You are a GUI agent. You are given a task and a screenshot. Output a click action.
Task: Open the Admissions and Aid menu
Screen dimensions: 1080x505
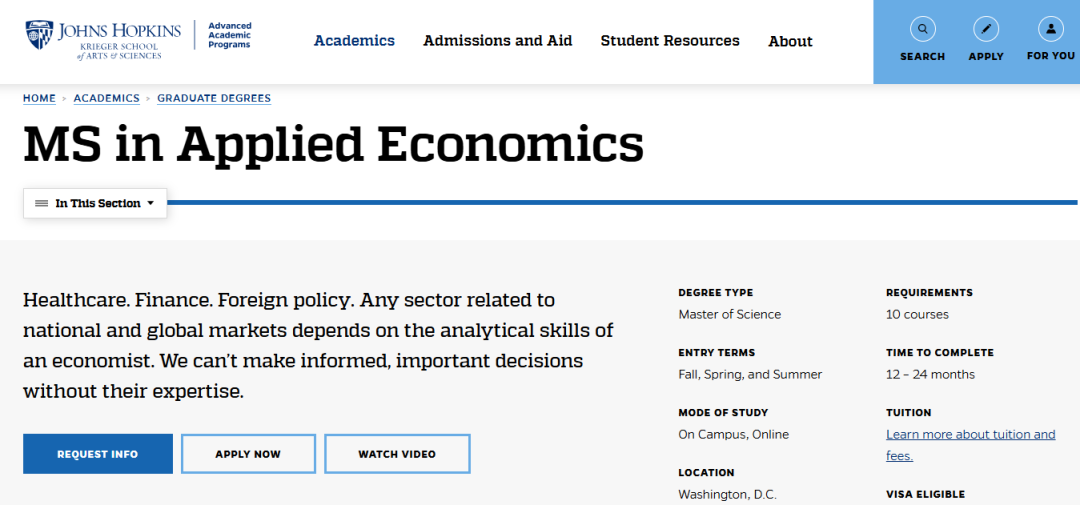tap(497, 41)
